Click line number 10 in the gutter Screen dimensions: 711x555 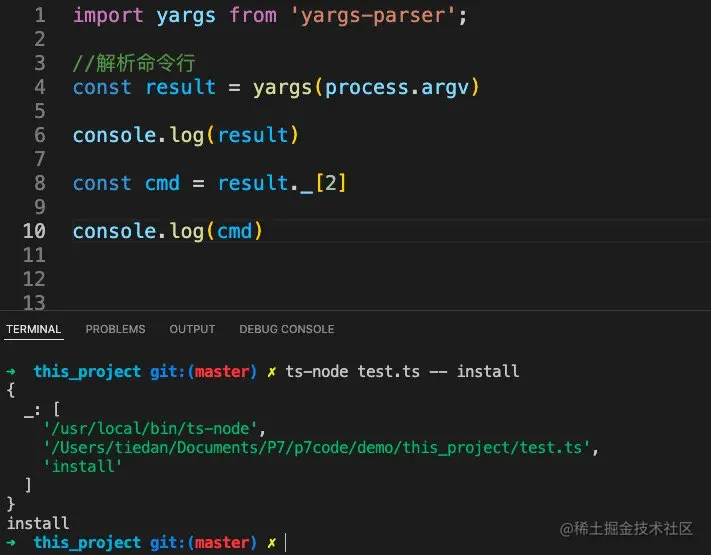[x=34, y=231]
